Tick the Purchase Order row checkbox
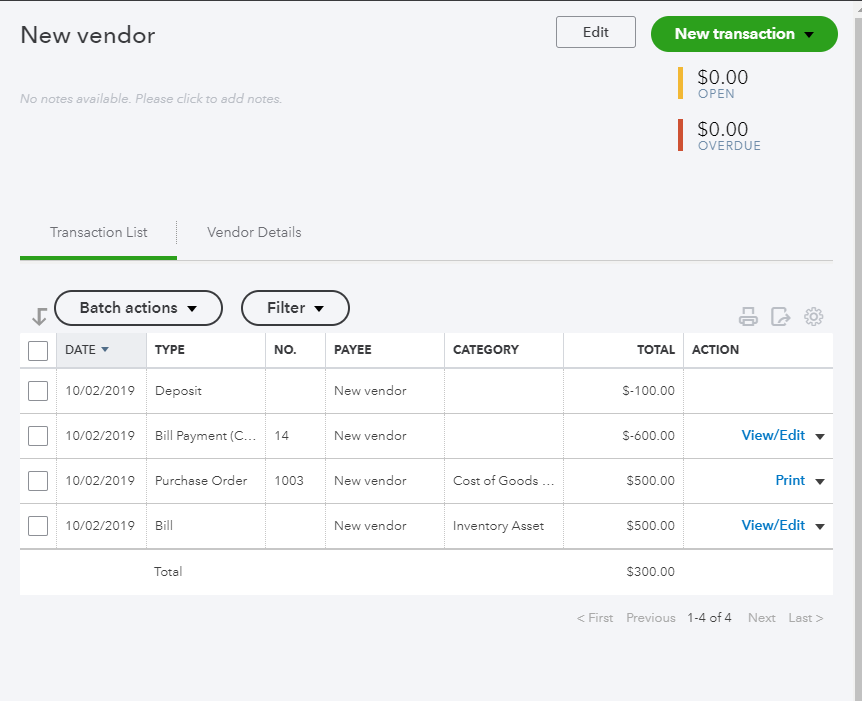The height and width of the screenshot is (701, 862). point(38,481)
